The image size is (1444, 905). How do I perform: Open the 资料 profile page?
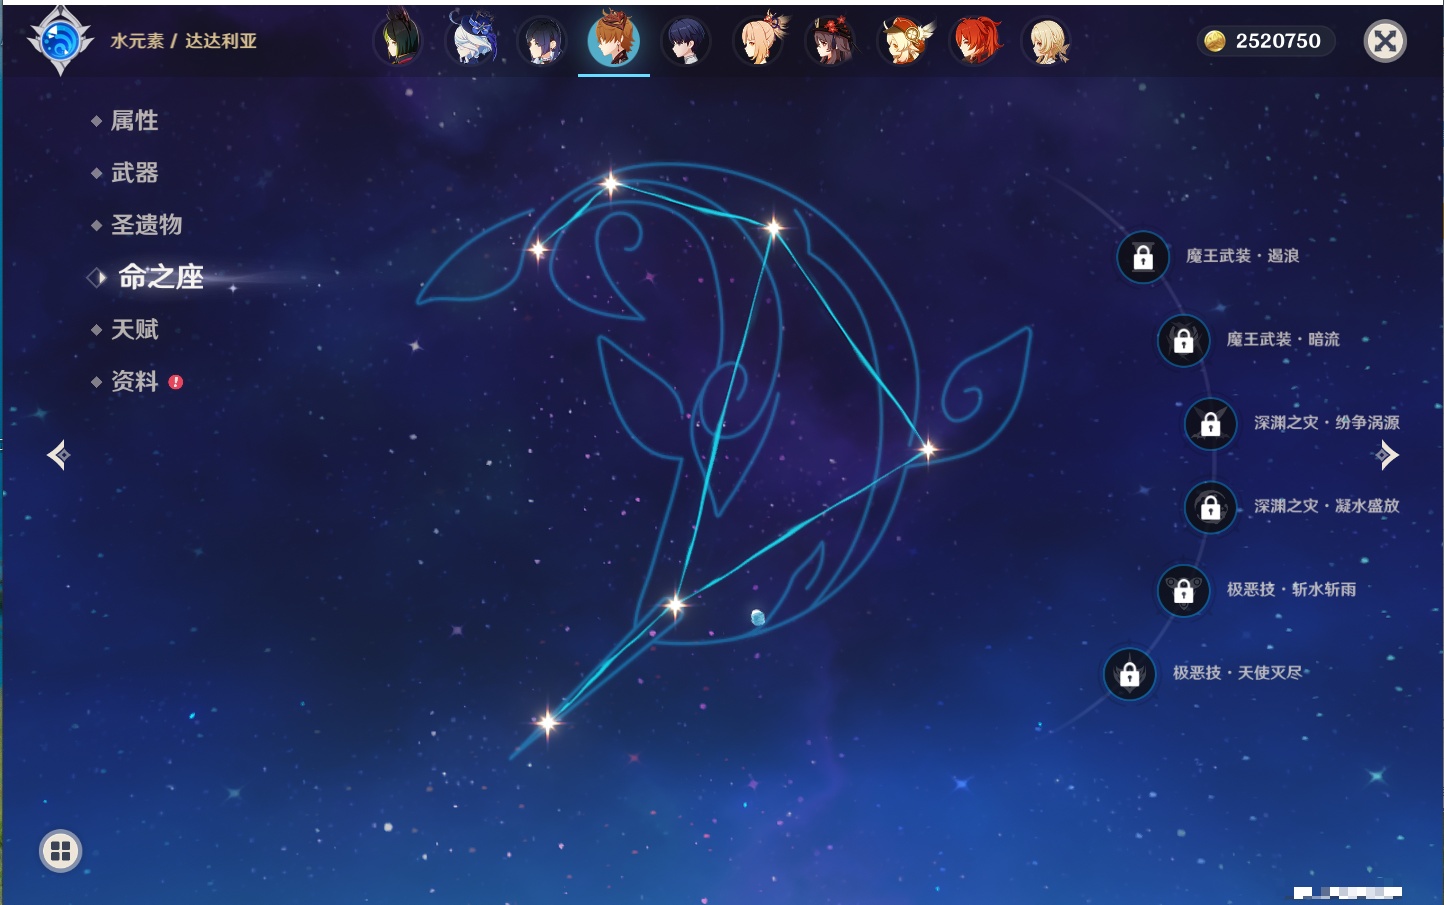click(136, 382)
